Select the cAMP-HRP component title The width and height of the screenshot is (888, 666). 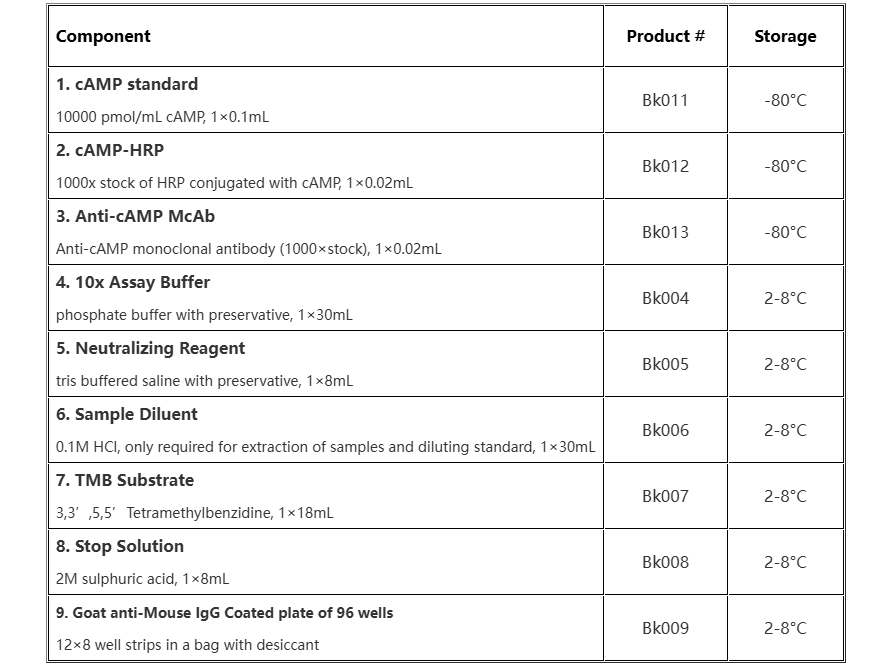[110, 151]
